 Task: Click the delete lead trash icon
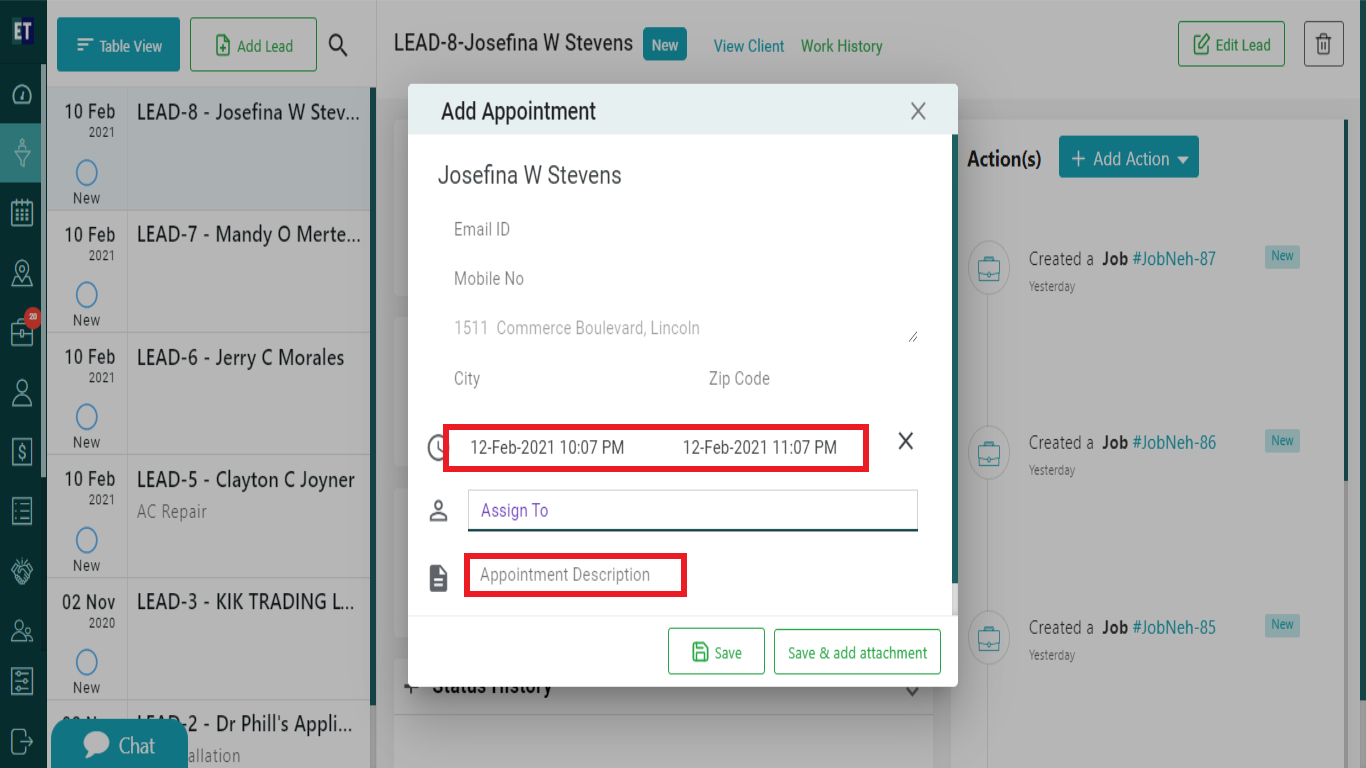[x=1323, y=45]
